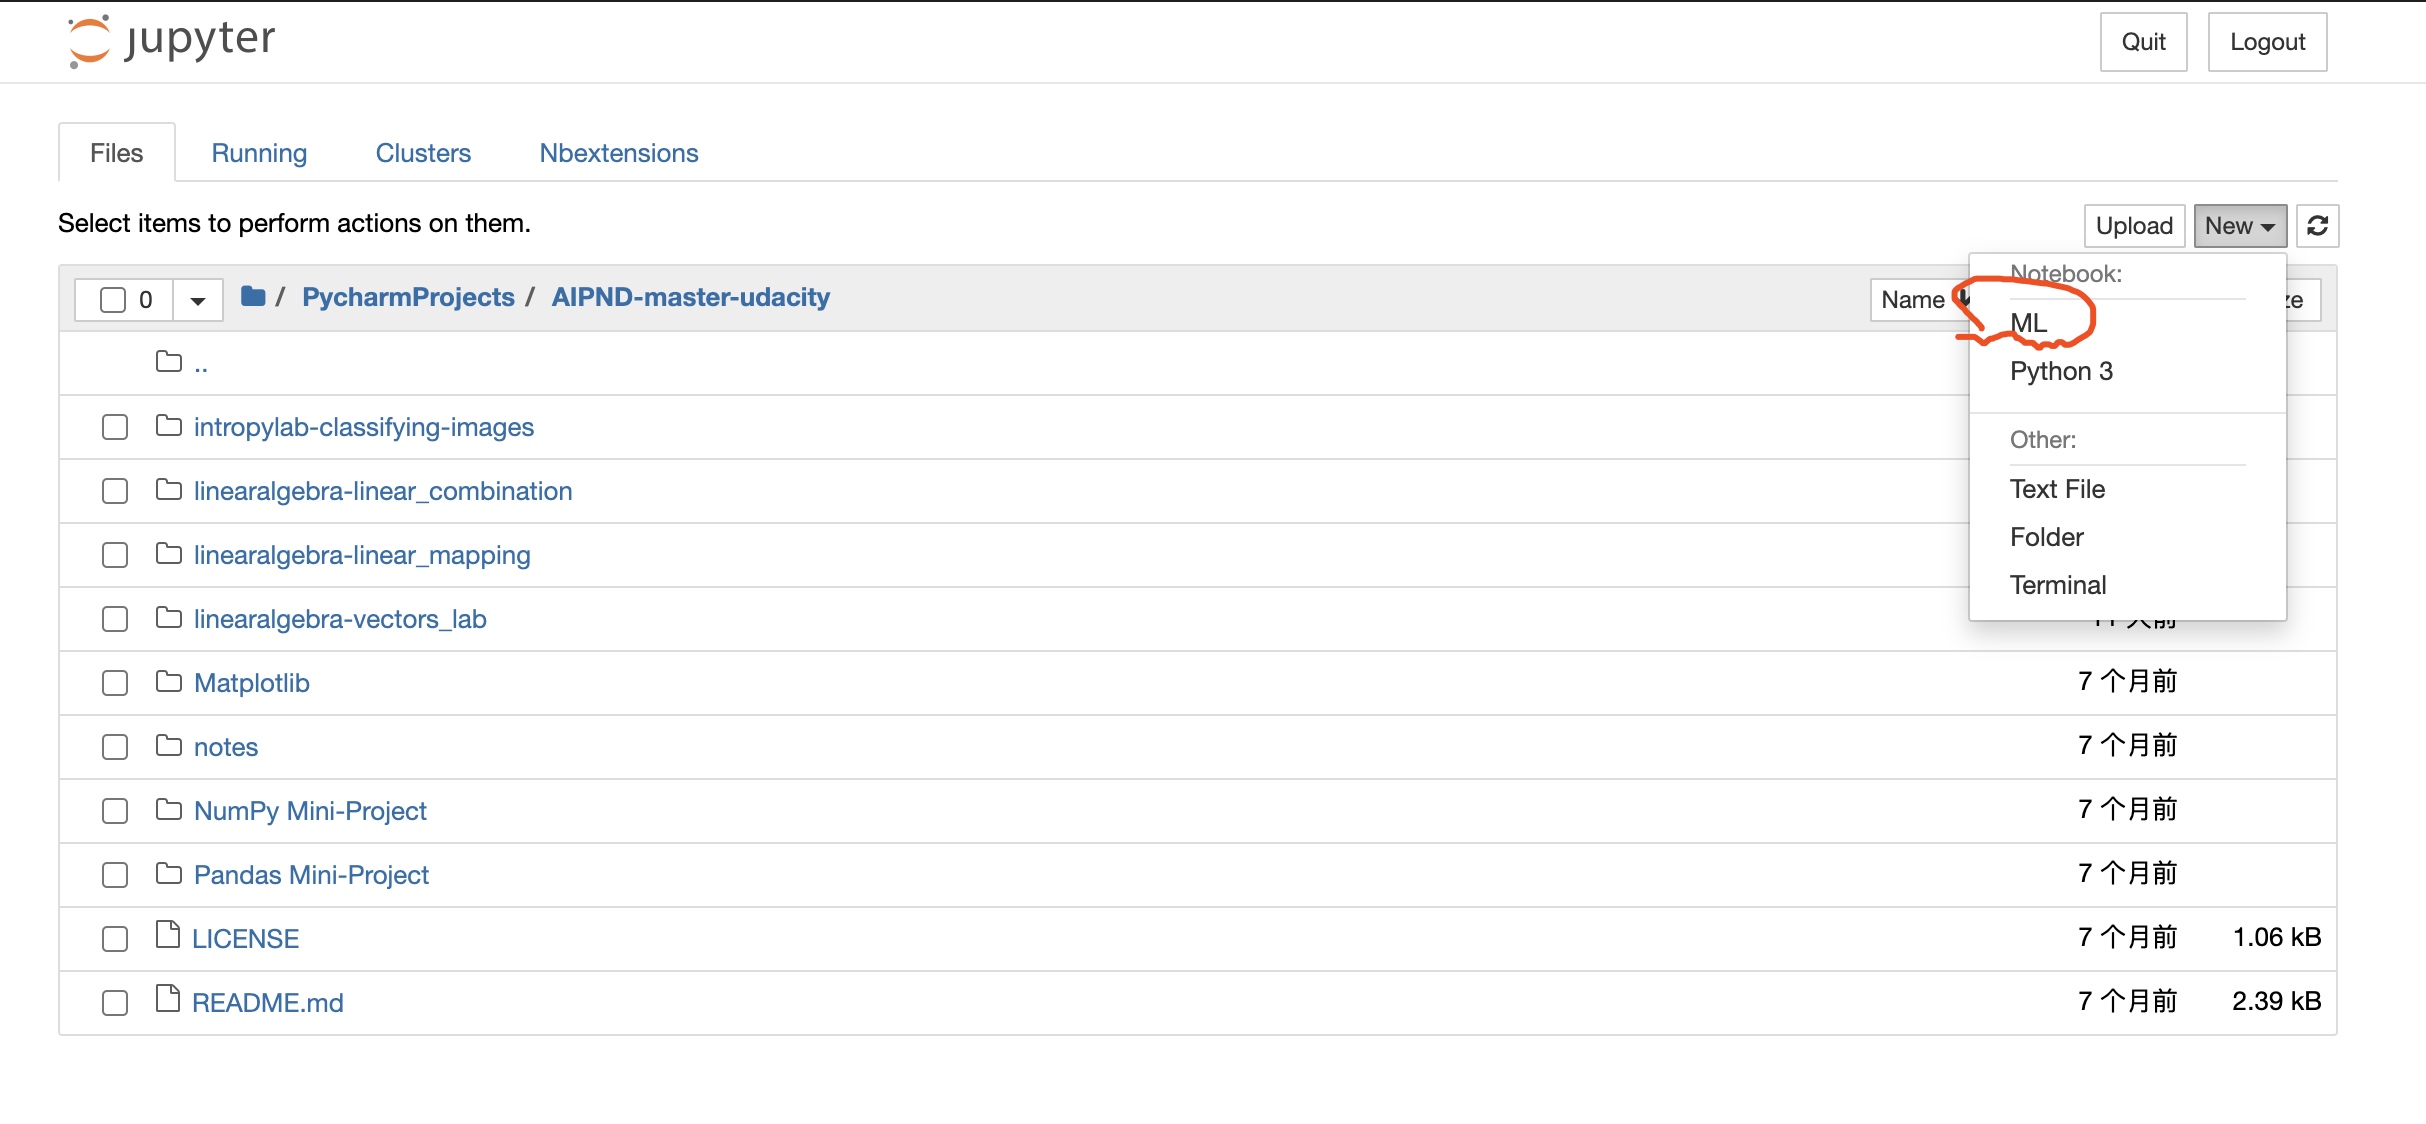Open the Nbextensions tab
The image size is (2426, 1124).
coord(618,153)
